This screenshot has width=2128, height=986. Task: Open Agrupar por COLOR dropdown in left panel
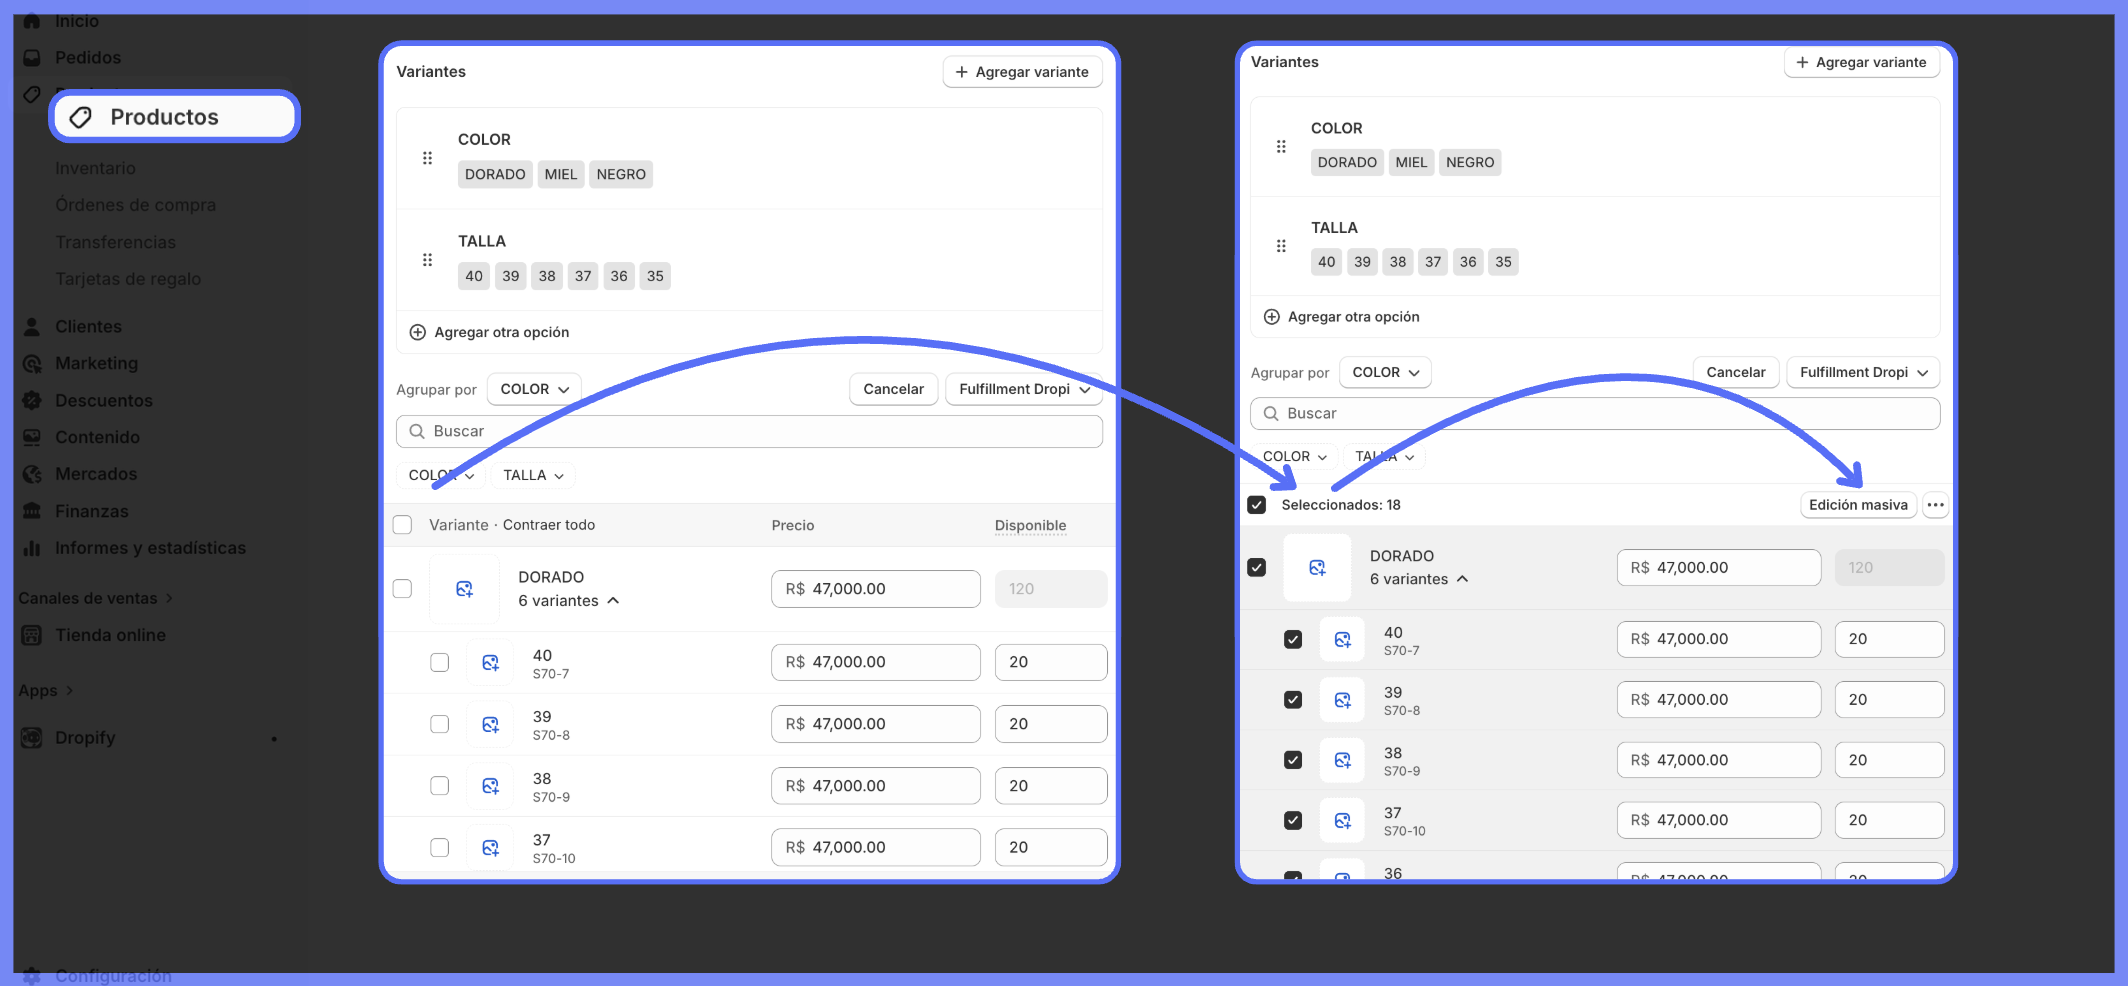(534, 389)
